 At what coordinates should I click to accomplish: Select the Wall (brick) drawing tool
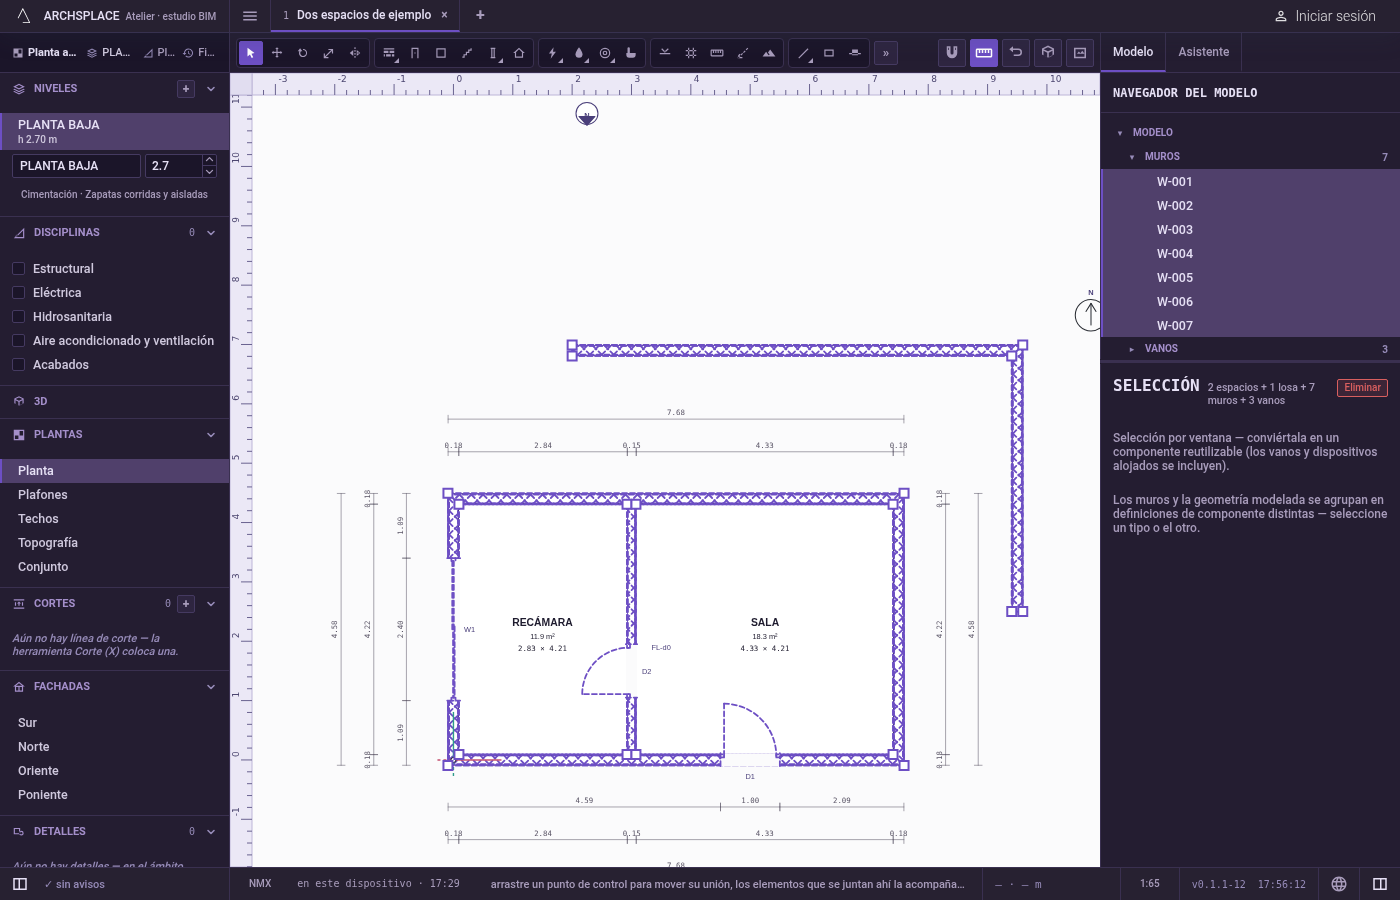[x=389, y=53]
